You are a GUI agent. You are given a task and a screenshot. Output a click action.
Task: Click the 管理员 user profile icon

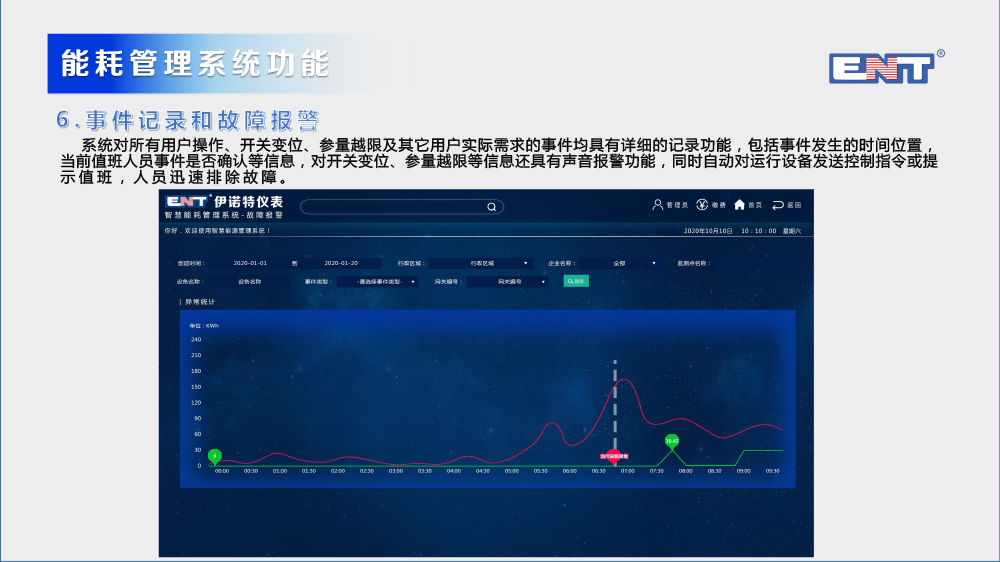658,205
